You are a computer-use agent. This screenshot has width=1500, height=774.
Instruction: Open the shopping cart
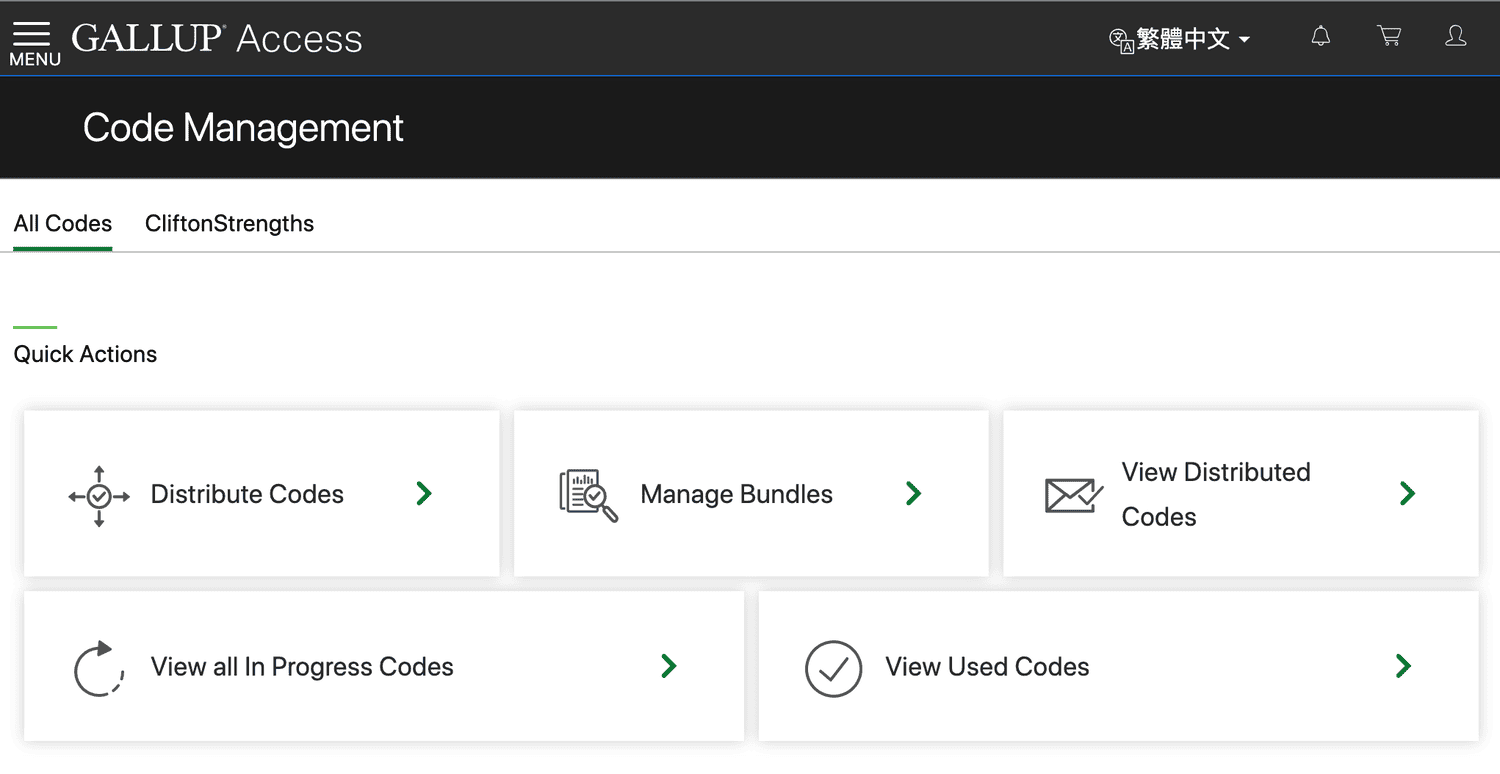coord(1389,36)
